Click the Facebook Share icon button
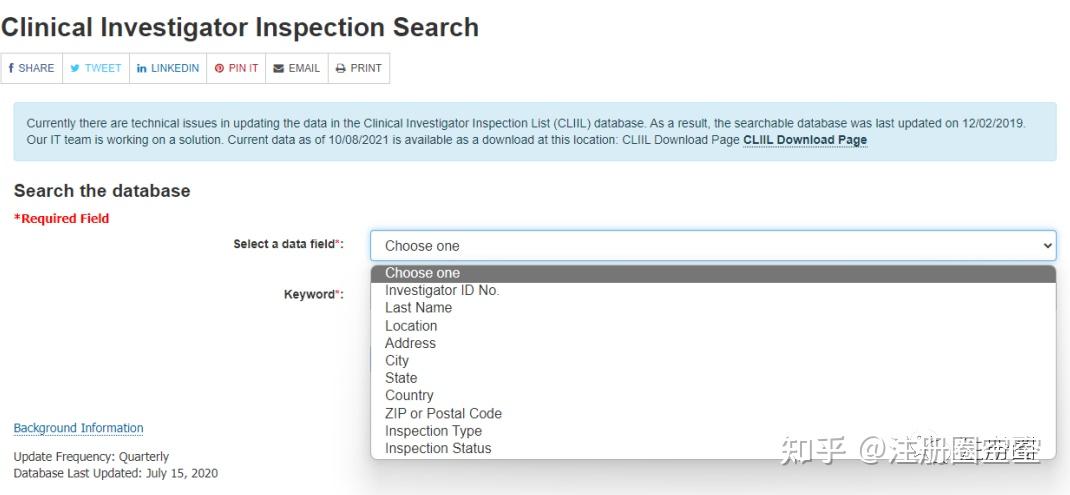 [x=11, y=68]
